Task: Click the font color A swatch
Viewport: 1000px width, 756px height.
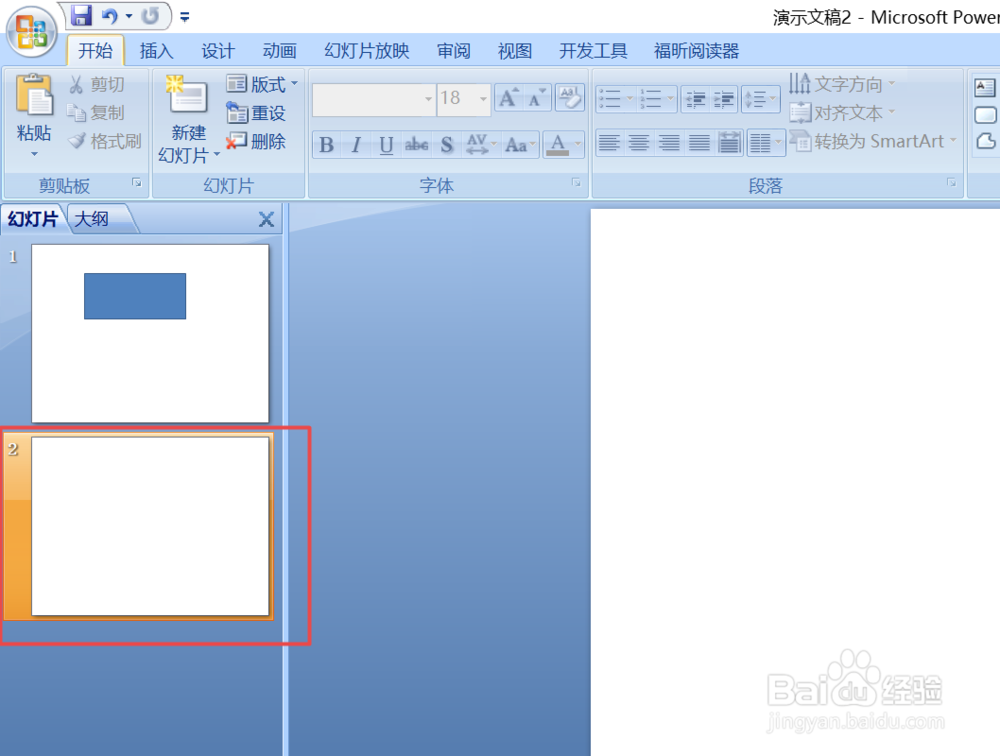Action: click(557, 145)
